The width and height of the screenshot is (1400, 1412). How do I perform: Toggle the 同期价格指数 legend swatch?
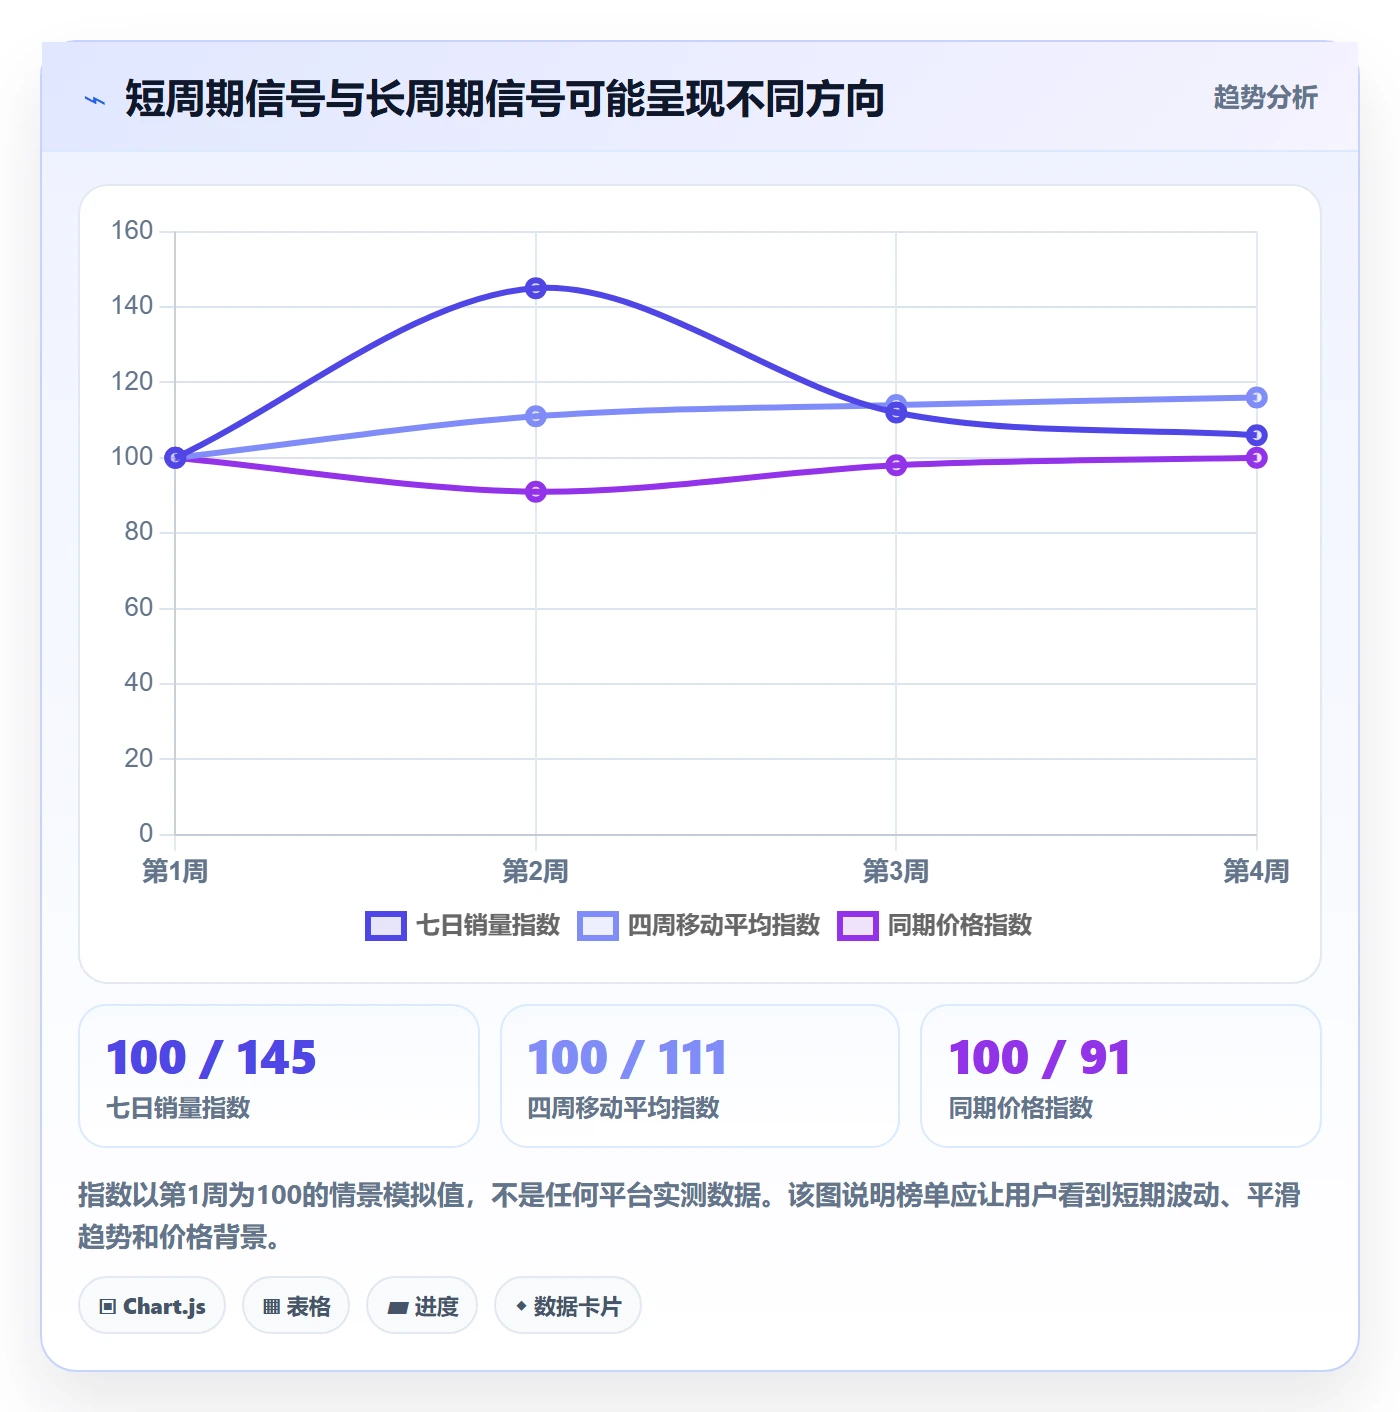click(858, 926)
